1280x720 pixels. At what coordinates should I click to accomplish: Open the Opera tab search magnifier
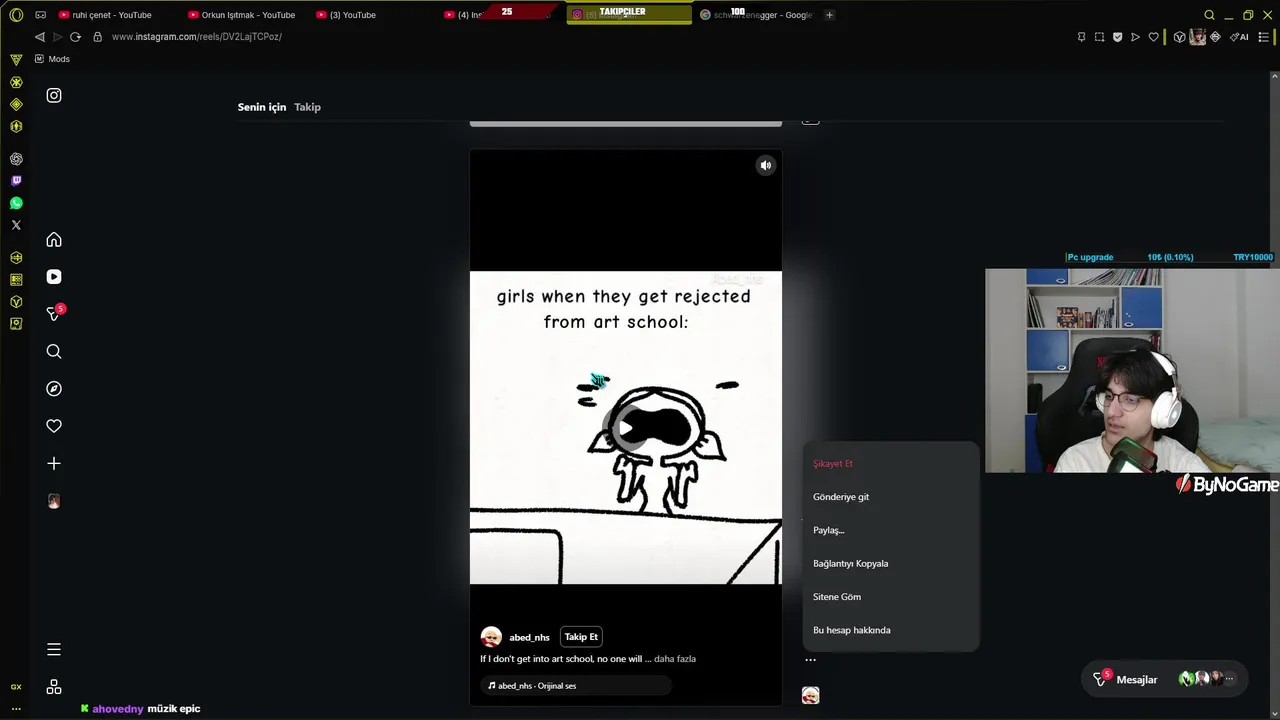click(1209, 15)
